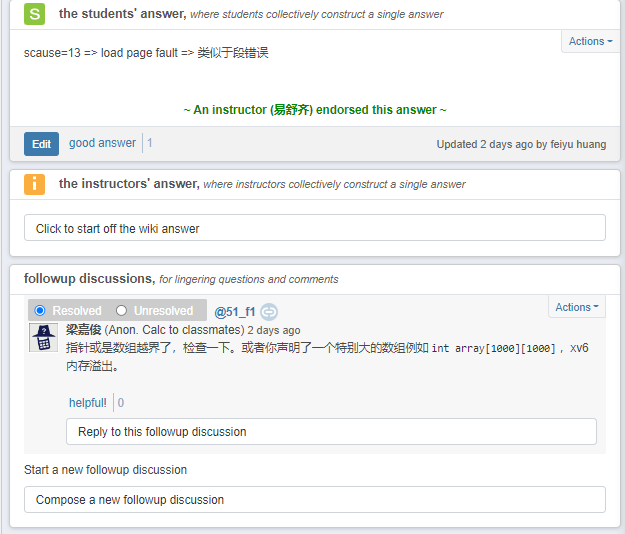Click the green S students' answer icon
Screen dimensions: 625x534
click(x=35, y=14)
